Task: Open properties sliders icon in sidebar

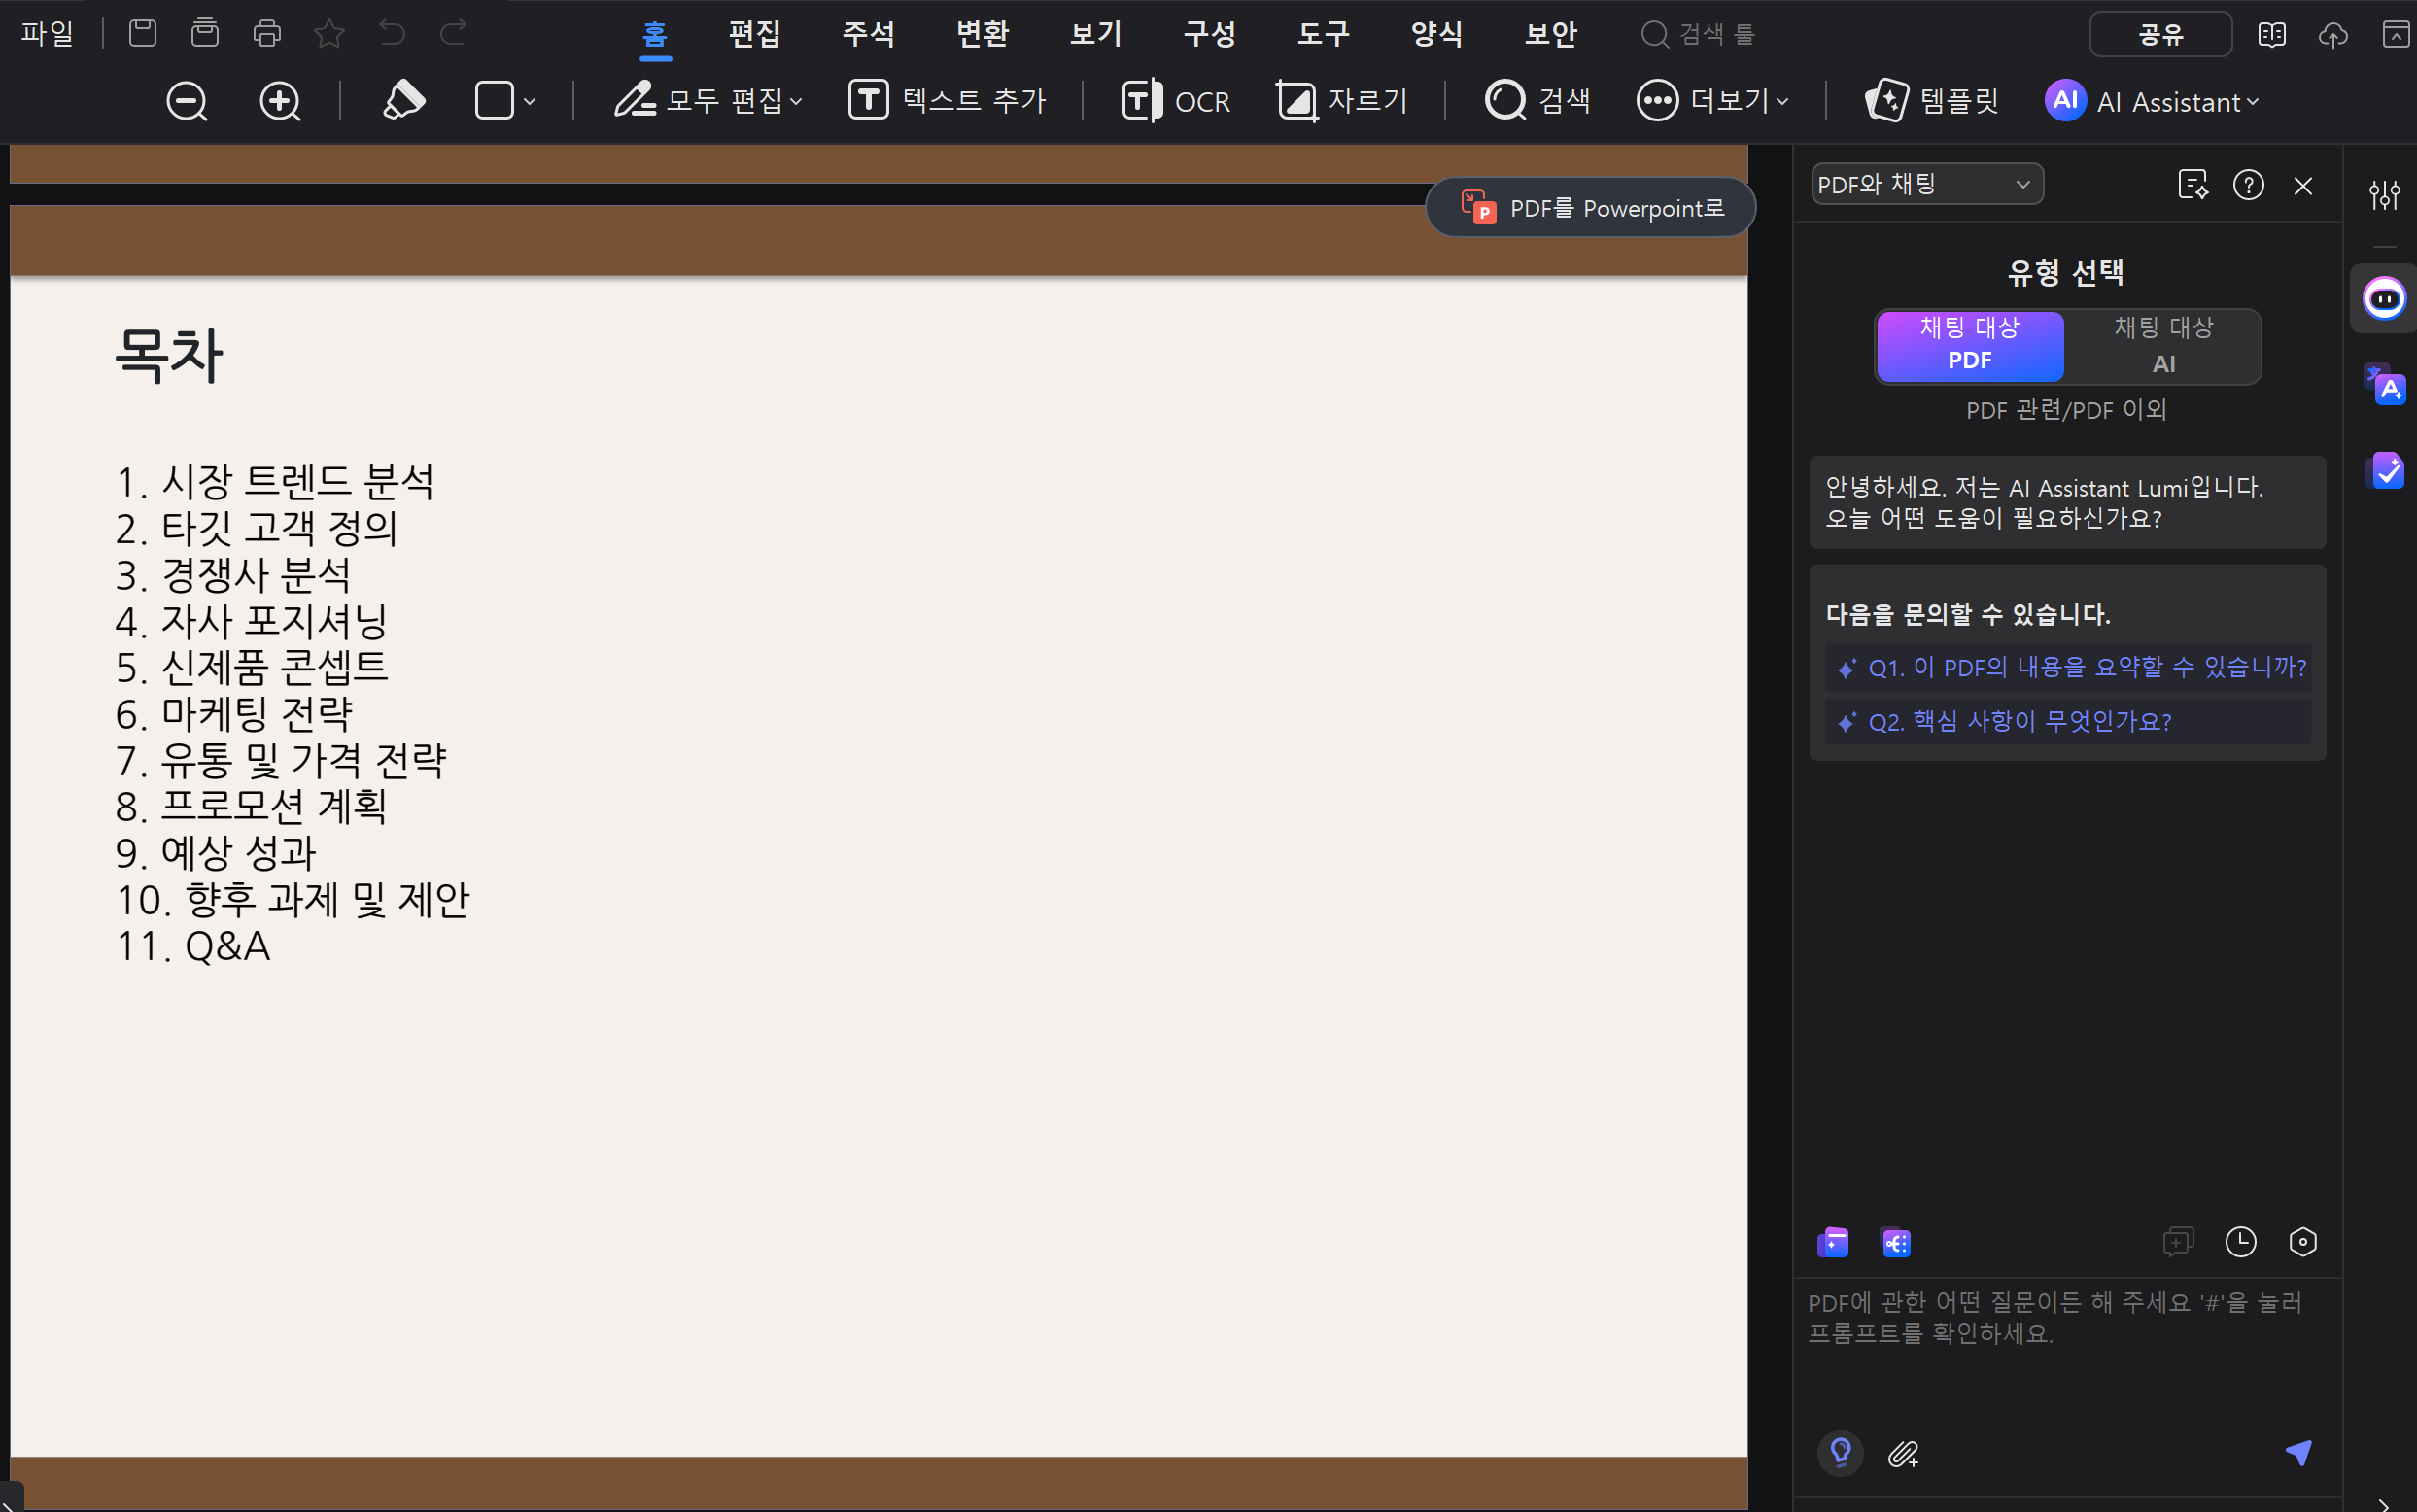Action: pos(2385,194)
